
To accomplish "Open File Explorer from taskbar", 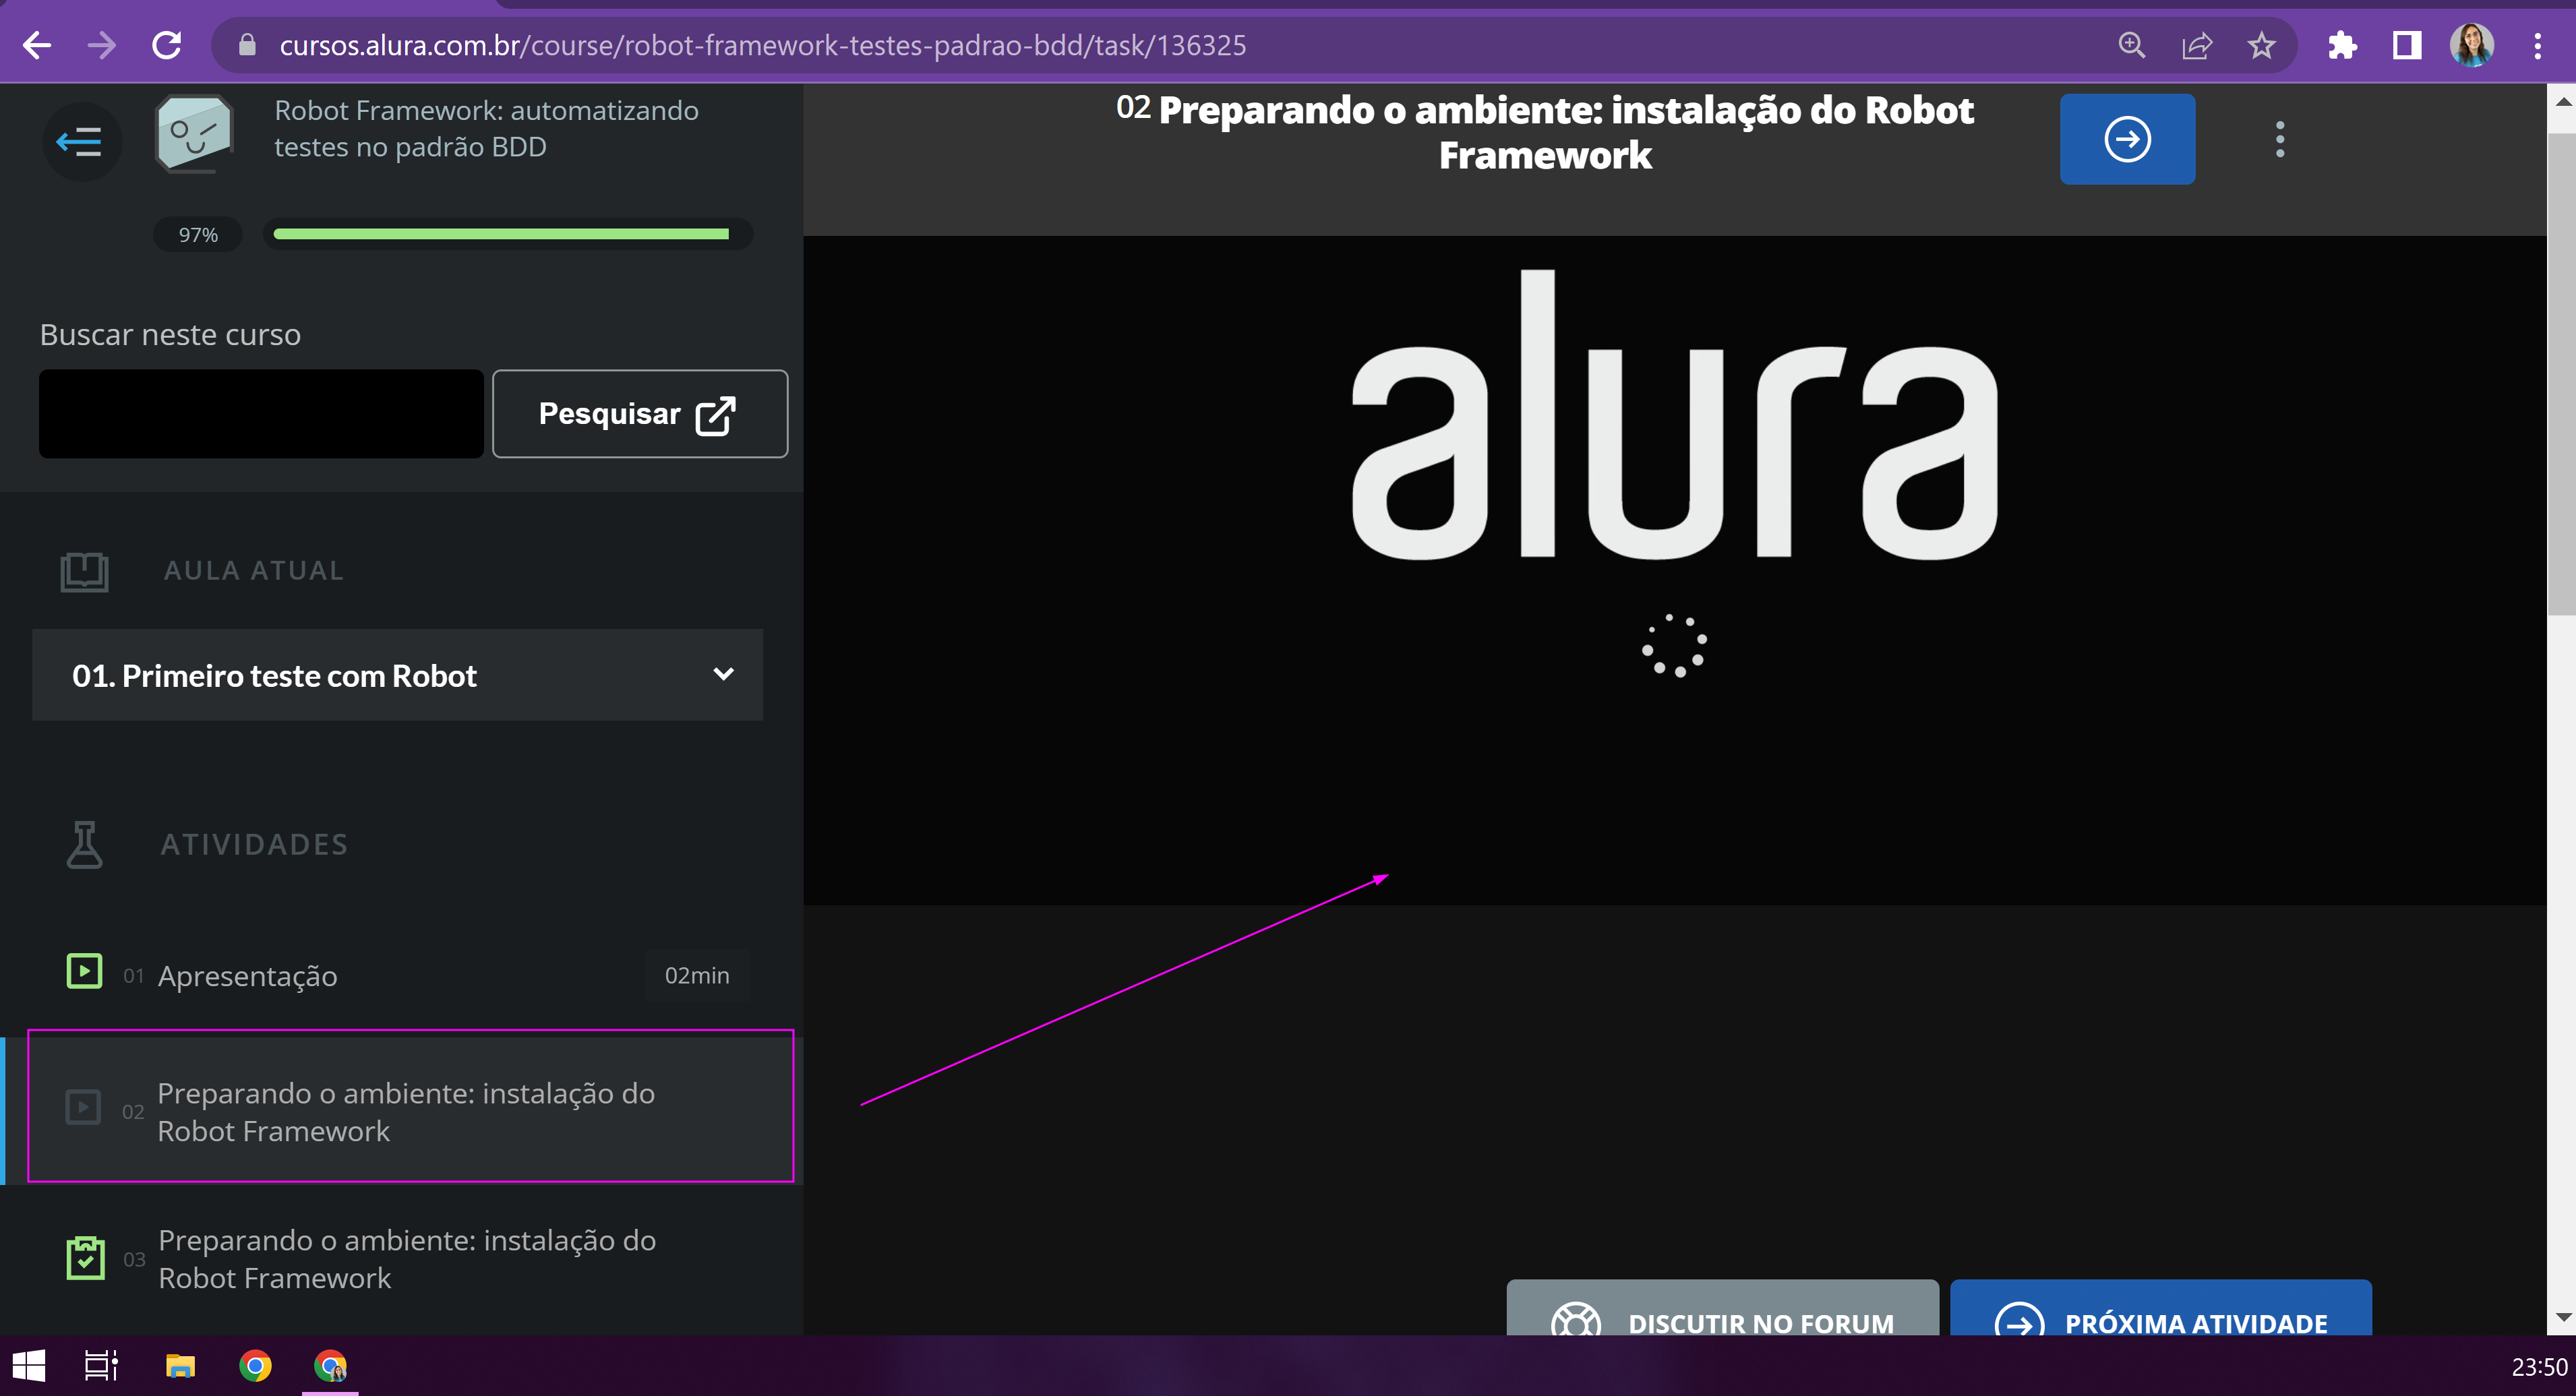I will pyautogui.click(x=180, y=1366).
